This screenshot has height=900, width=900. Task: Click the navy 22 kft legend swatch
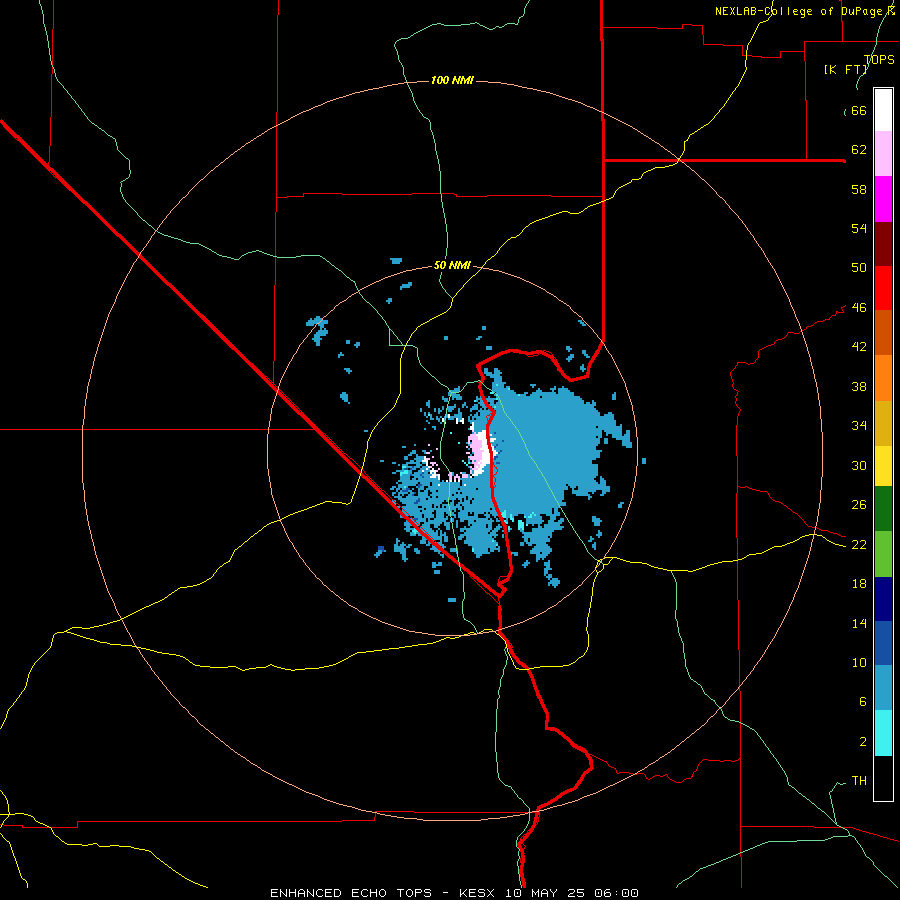coord(883,599)
